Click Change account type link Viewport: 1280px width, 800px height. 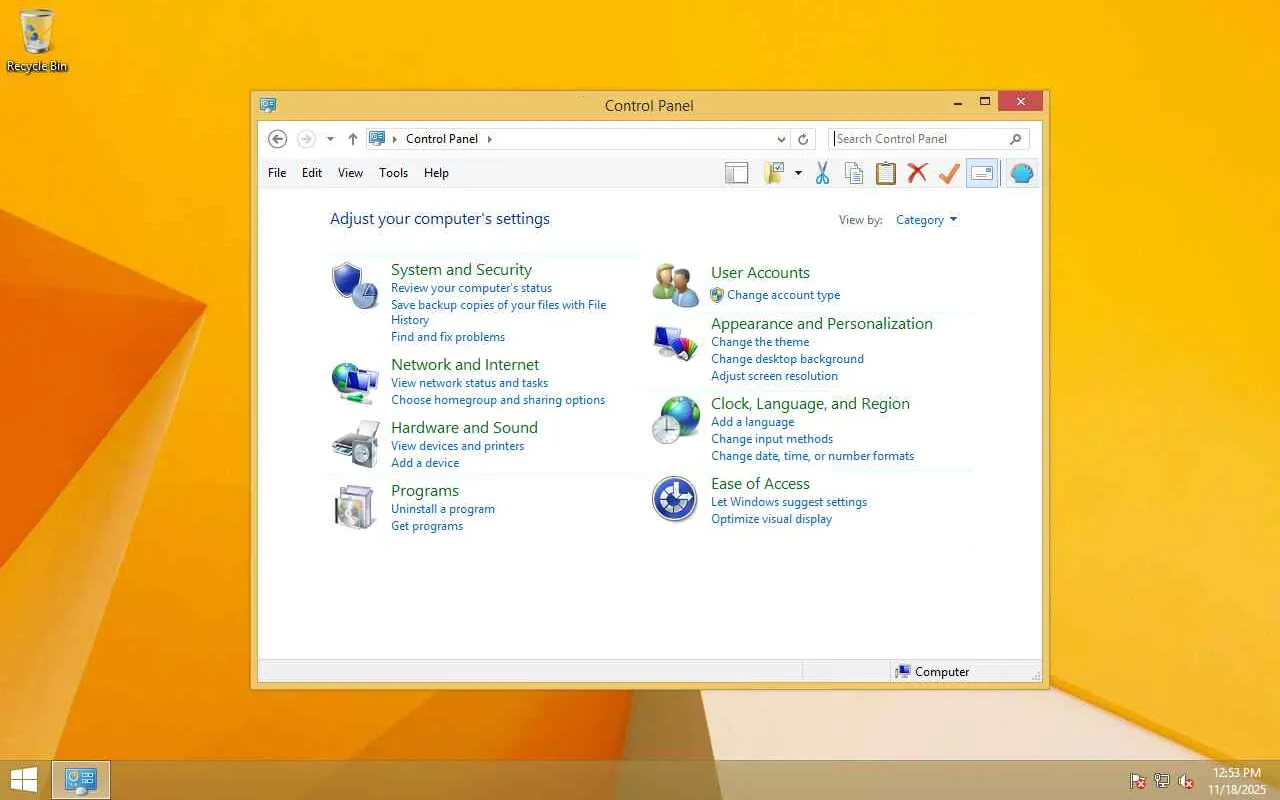click(x=783, y=295)
